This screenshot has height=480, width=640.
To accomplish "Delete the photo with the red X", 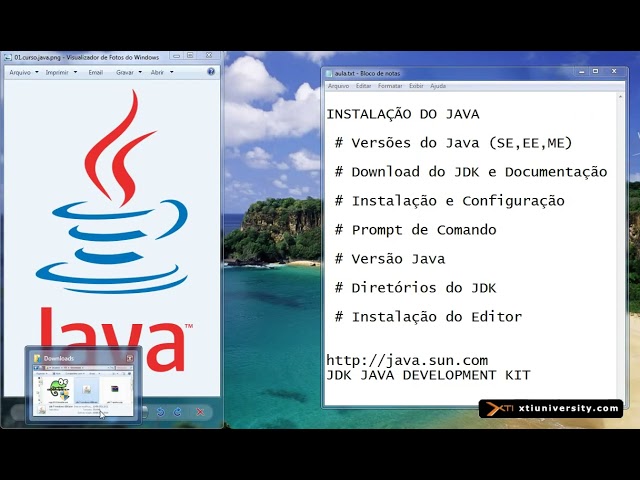I will 200,412.
